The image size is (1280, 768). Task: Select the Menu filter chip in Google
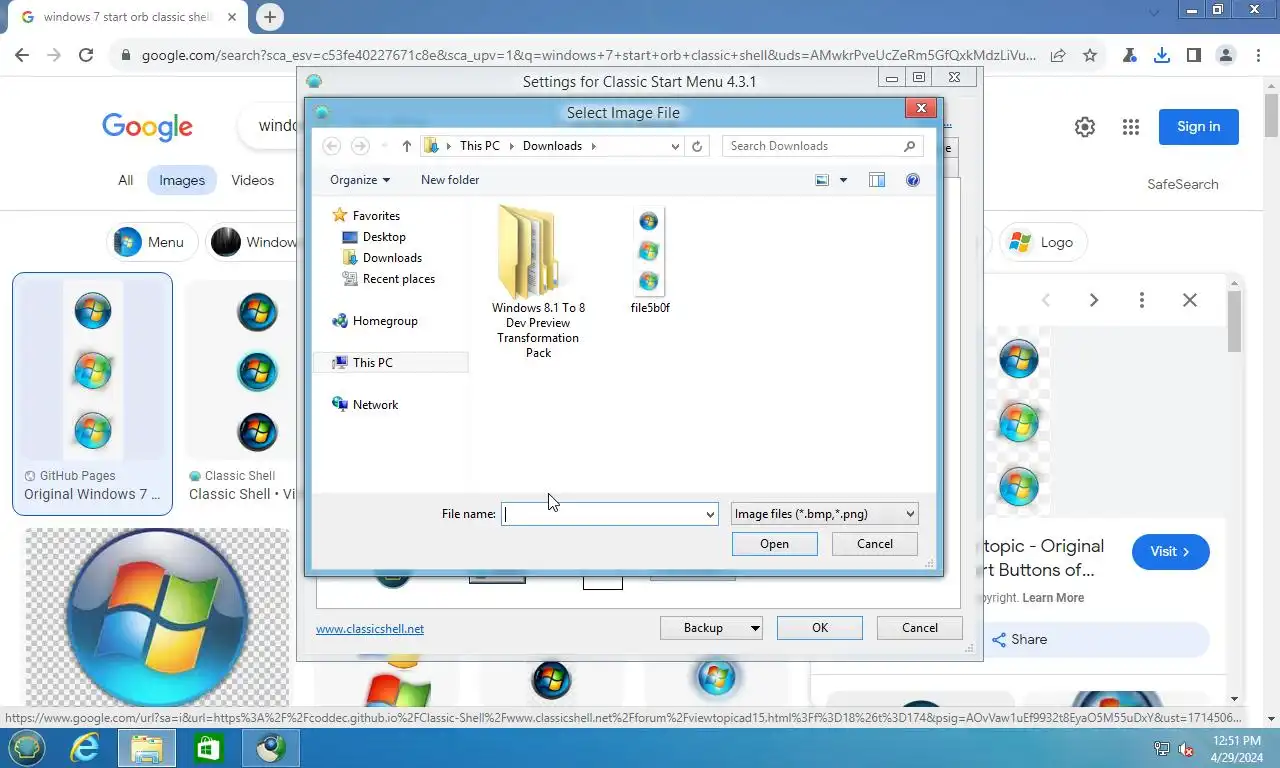pos(152,242)
